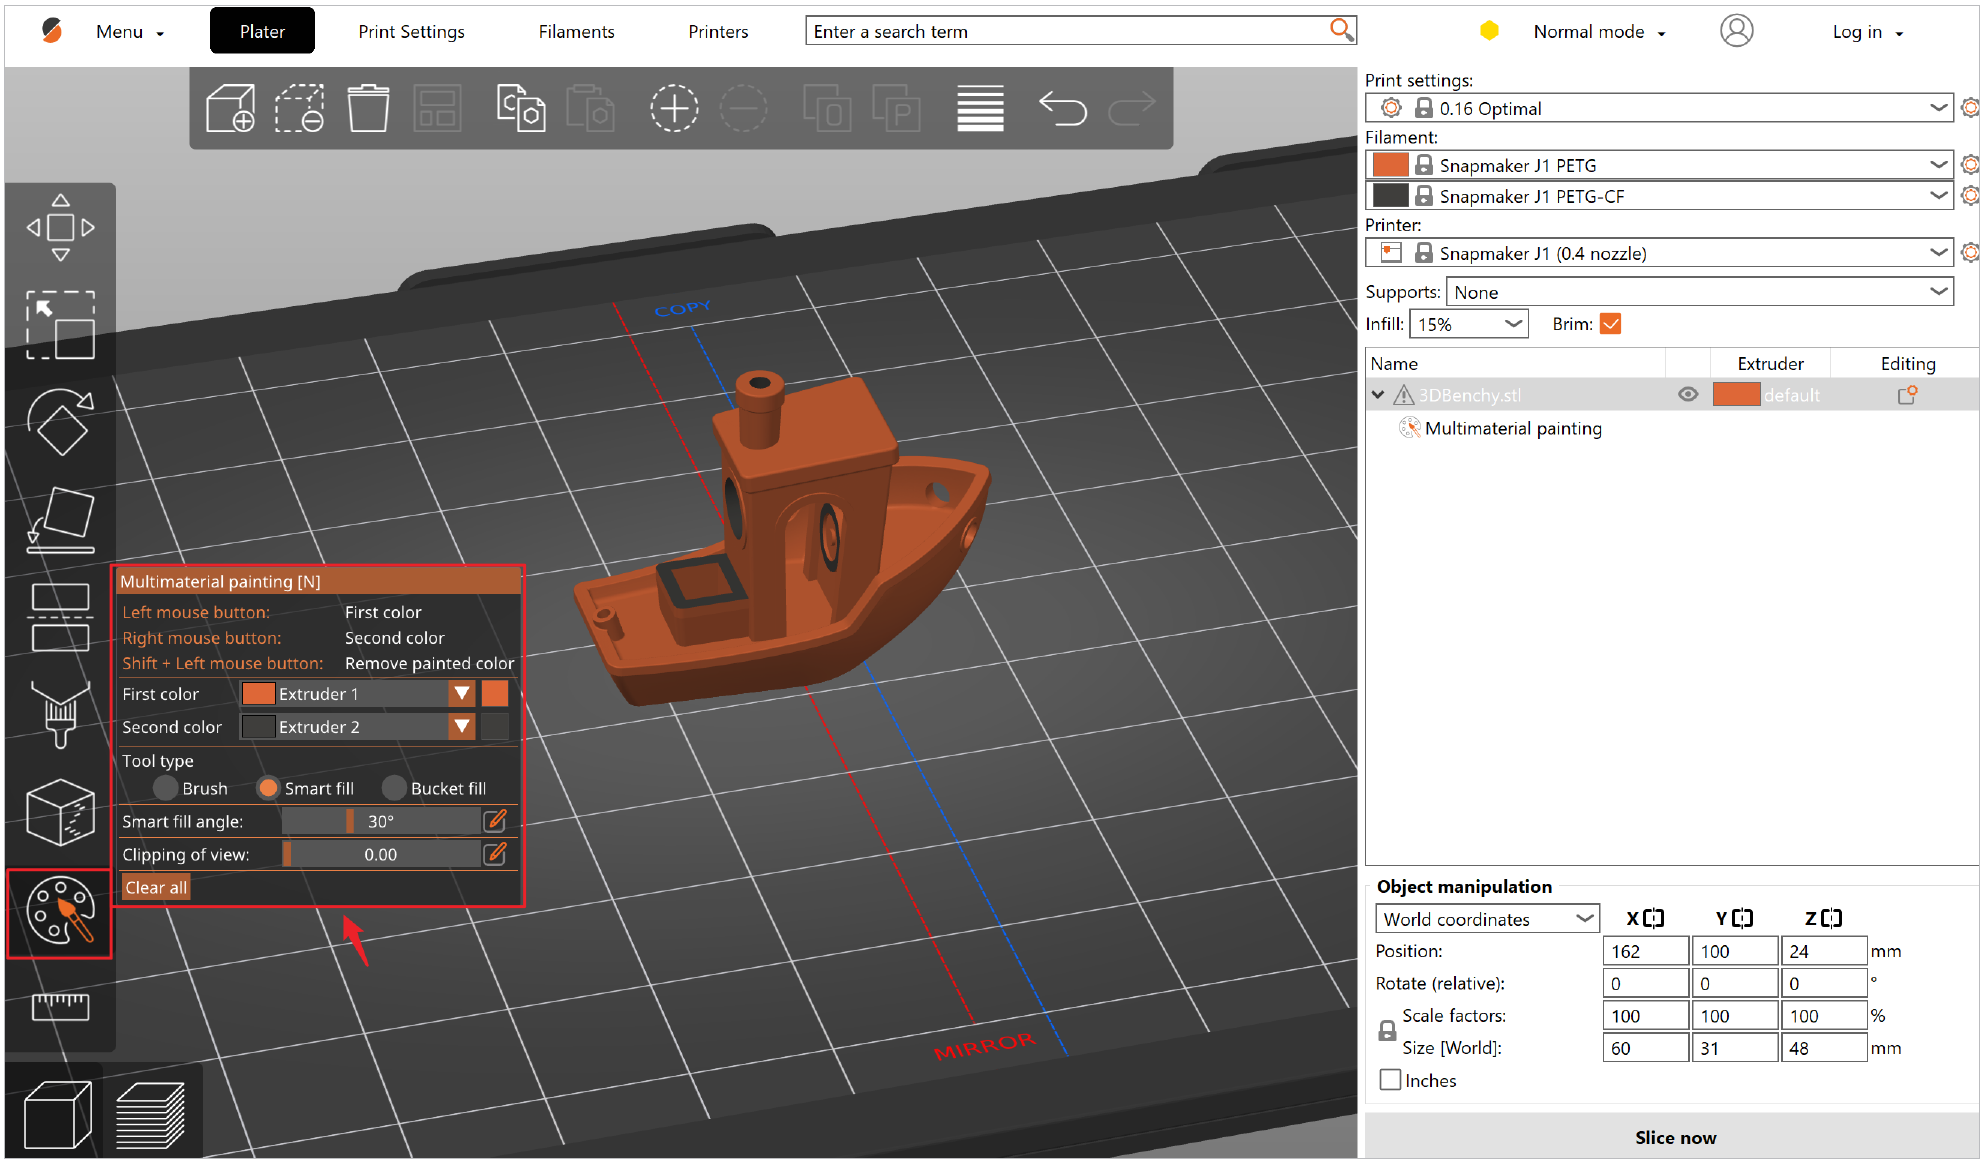
Task: Click the Delete selected object icon
Action: [x=300, y=108]
